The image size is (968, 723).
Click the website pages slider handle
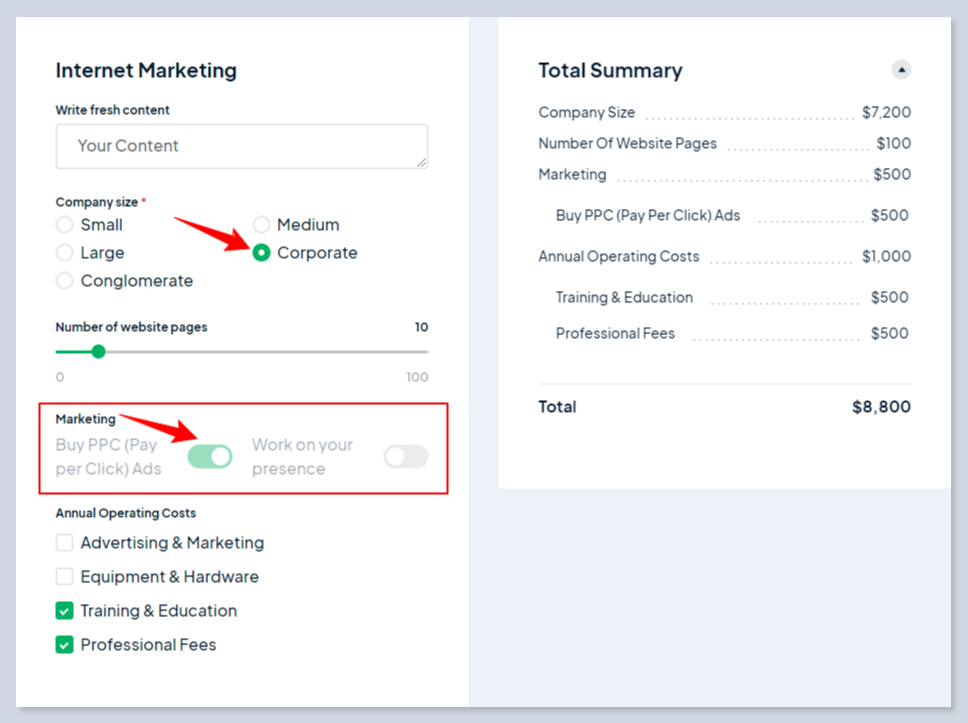coord(98,351)
